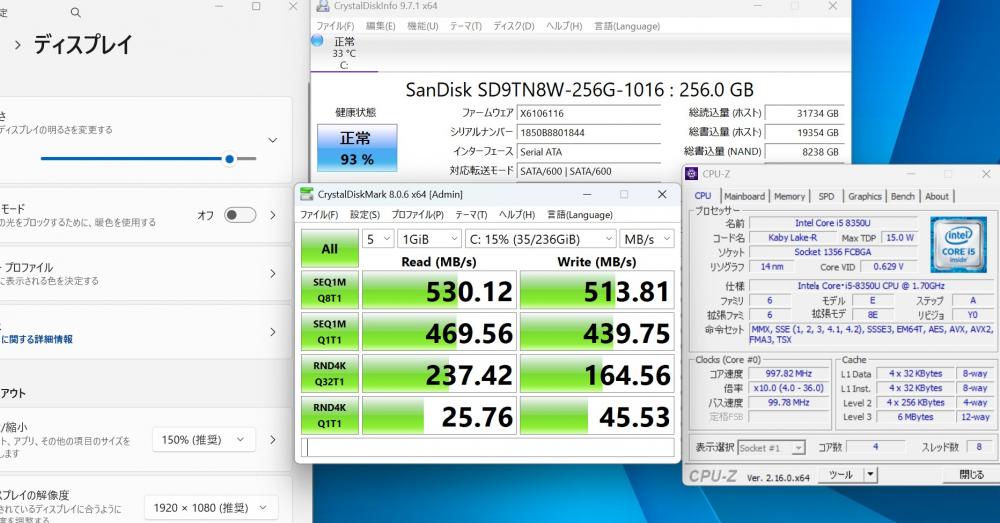Screen dimensions: 1000x523
Task: Click the CPU-Z ツール button
Action: [841, 475]
